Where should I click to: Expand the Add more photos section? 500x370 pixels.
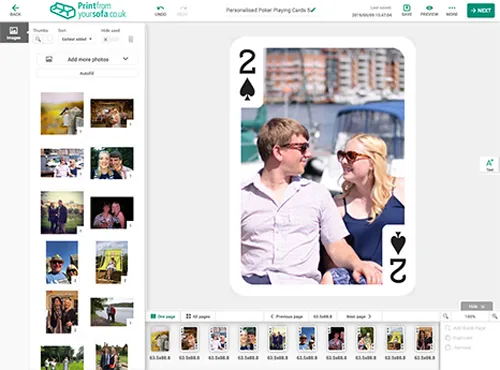coord(87,59)
